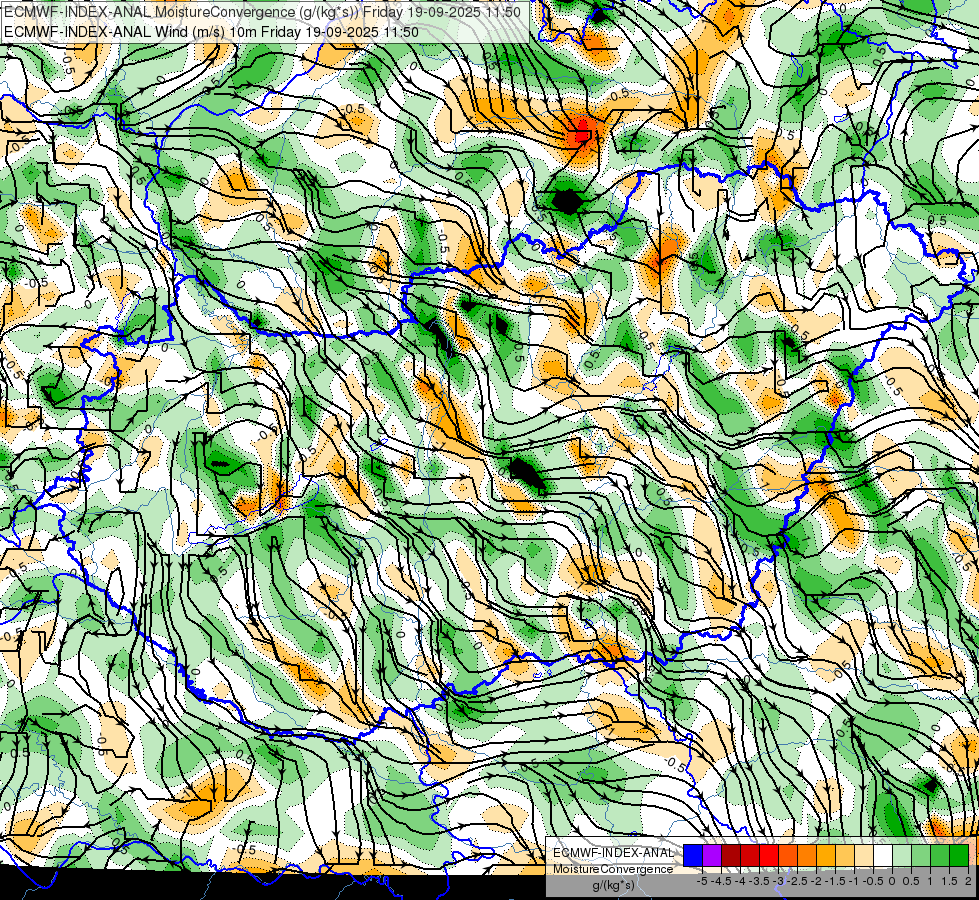Click the green swatch between 1 and 1.5
This screenshot has width=979, height=900.
(x=940, y=855)
